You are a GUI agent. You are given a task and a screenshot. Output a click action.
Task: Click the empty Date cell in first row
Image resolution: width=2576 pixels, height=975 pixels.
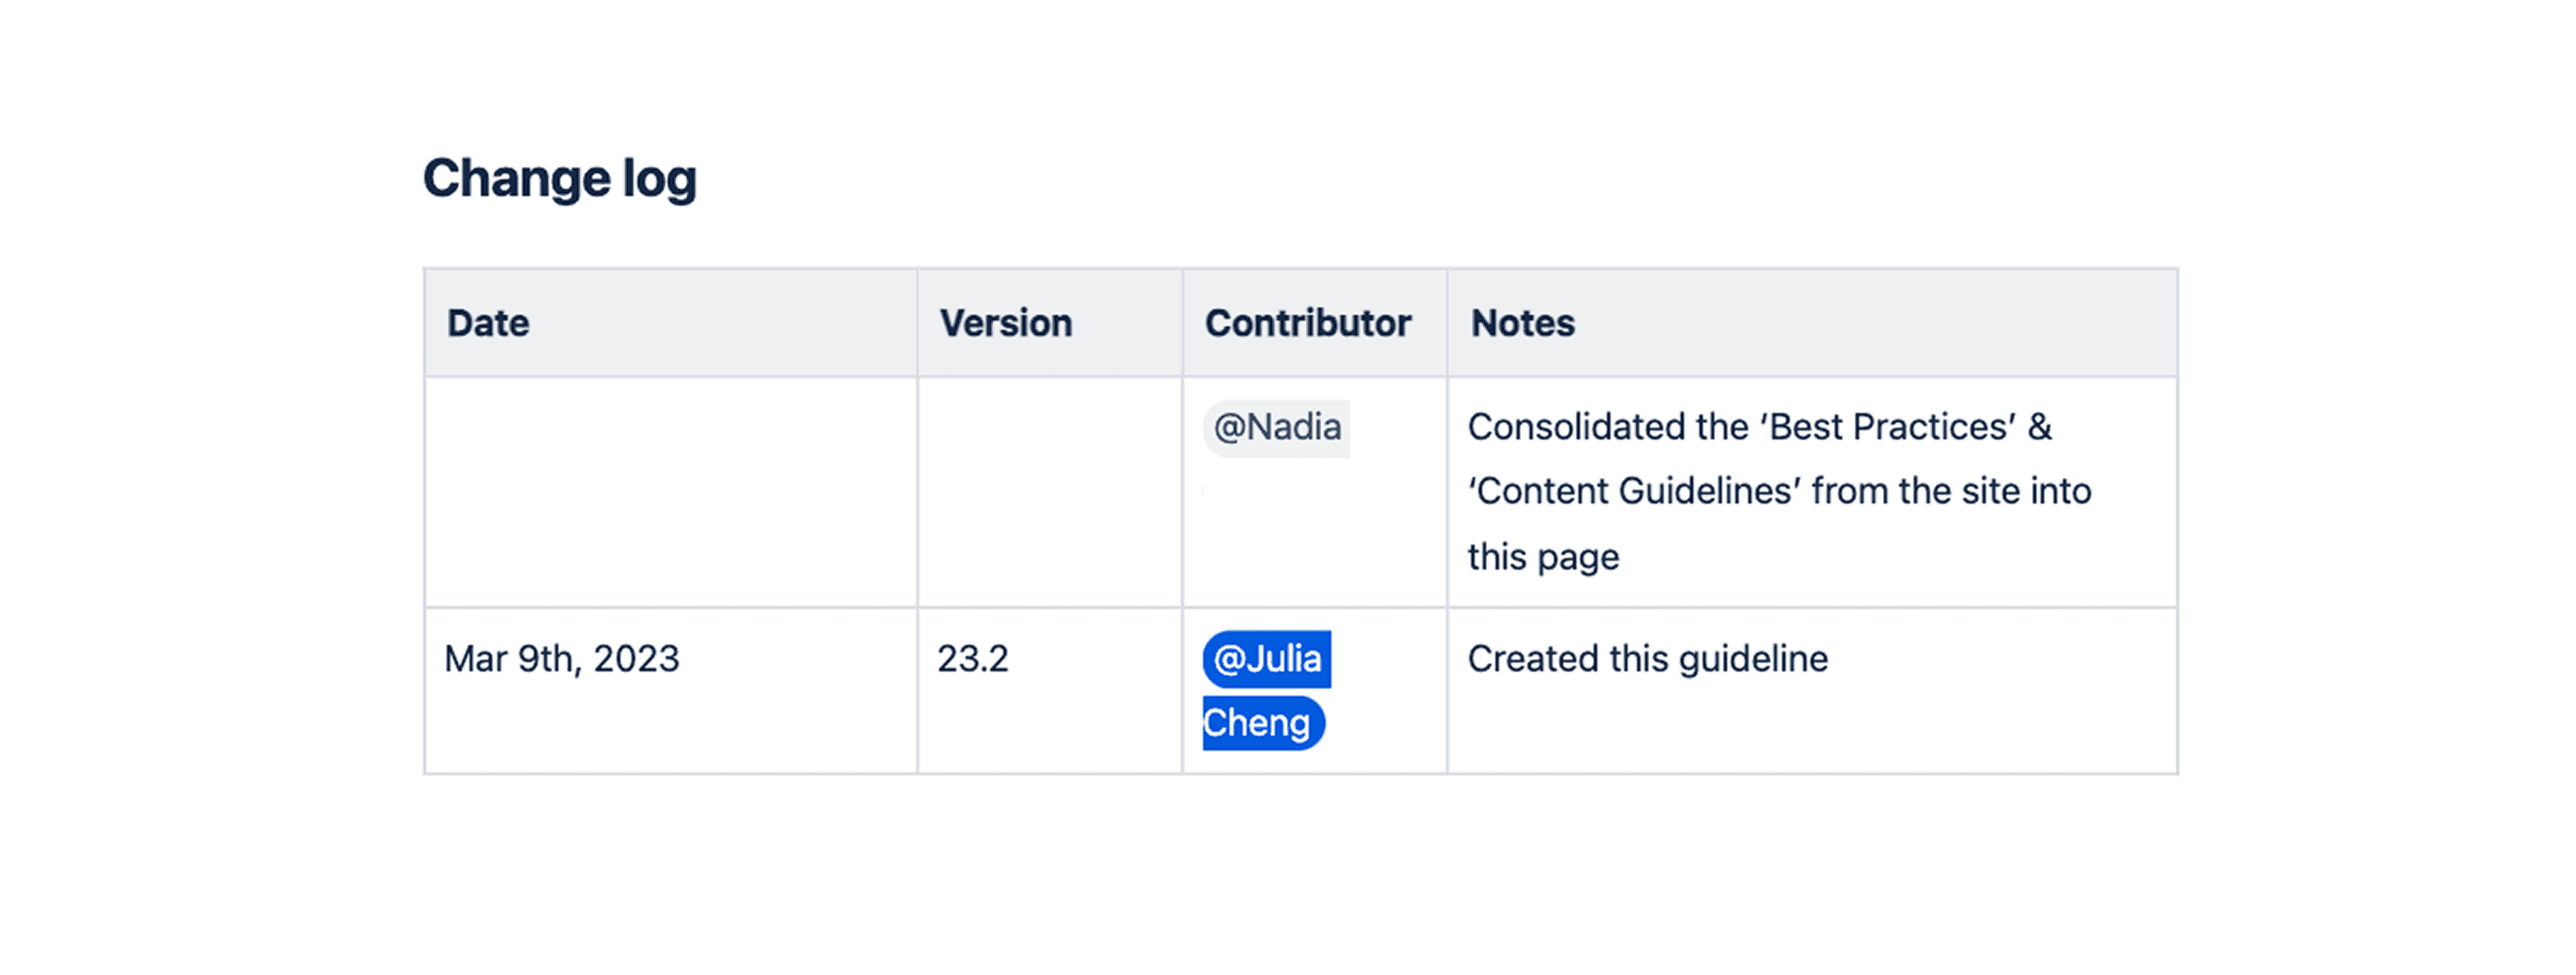pyautogui.click(x=671, y=492)
